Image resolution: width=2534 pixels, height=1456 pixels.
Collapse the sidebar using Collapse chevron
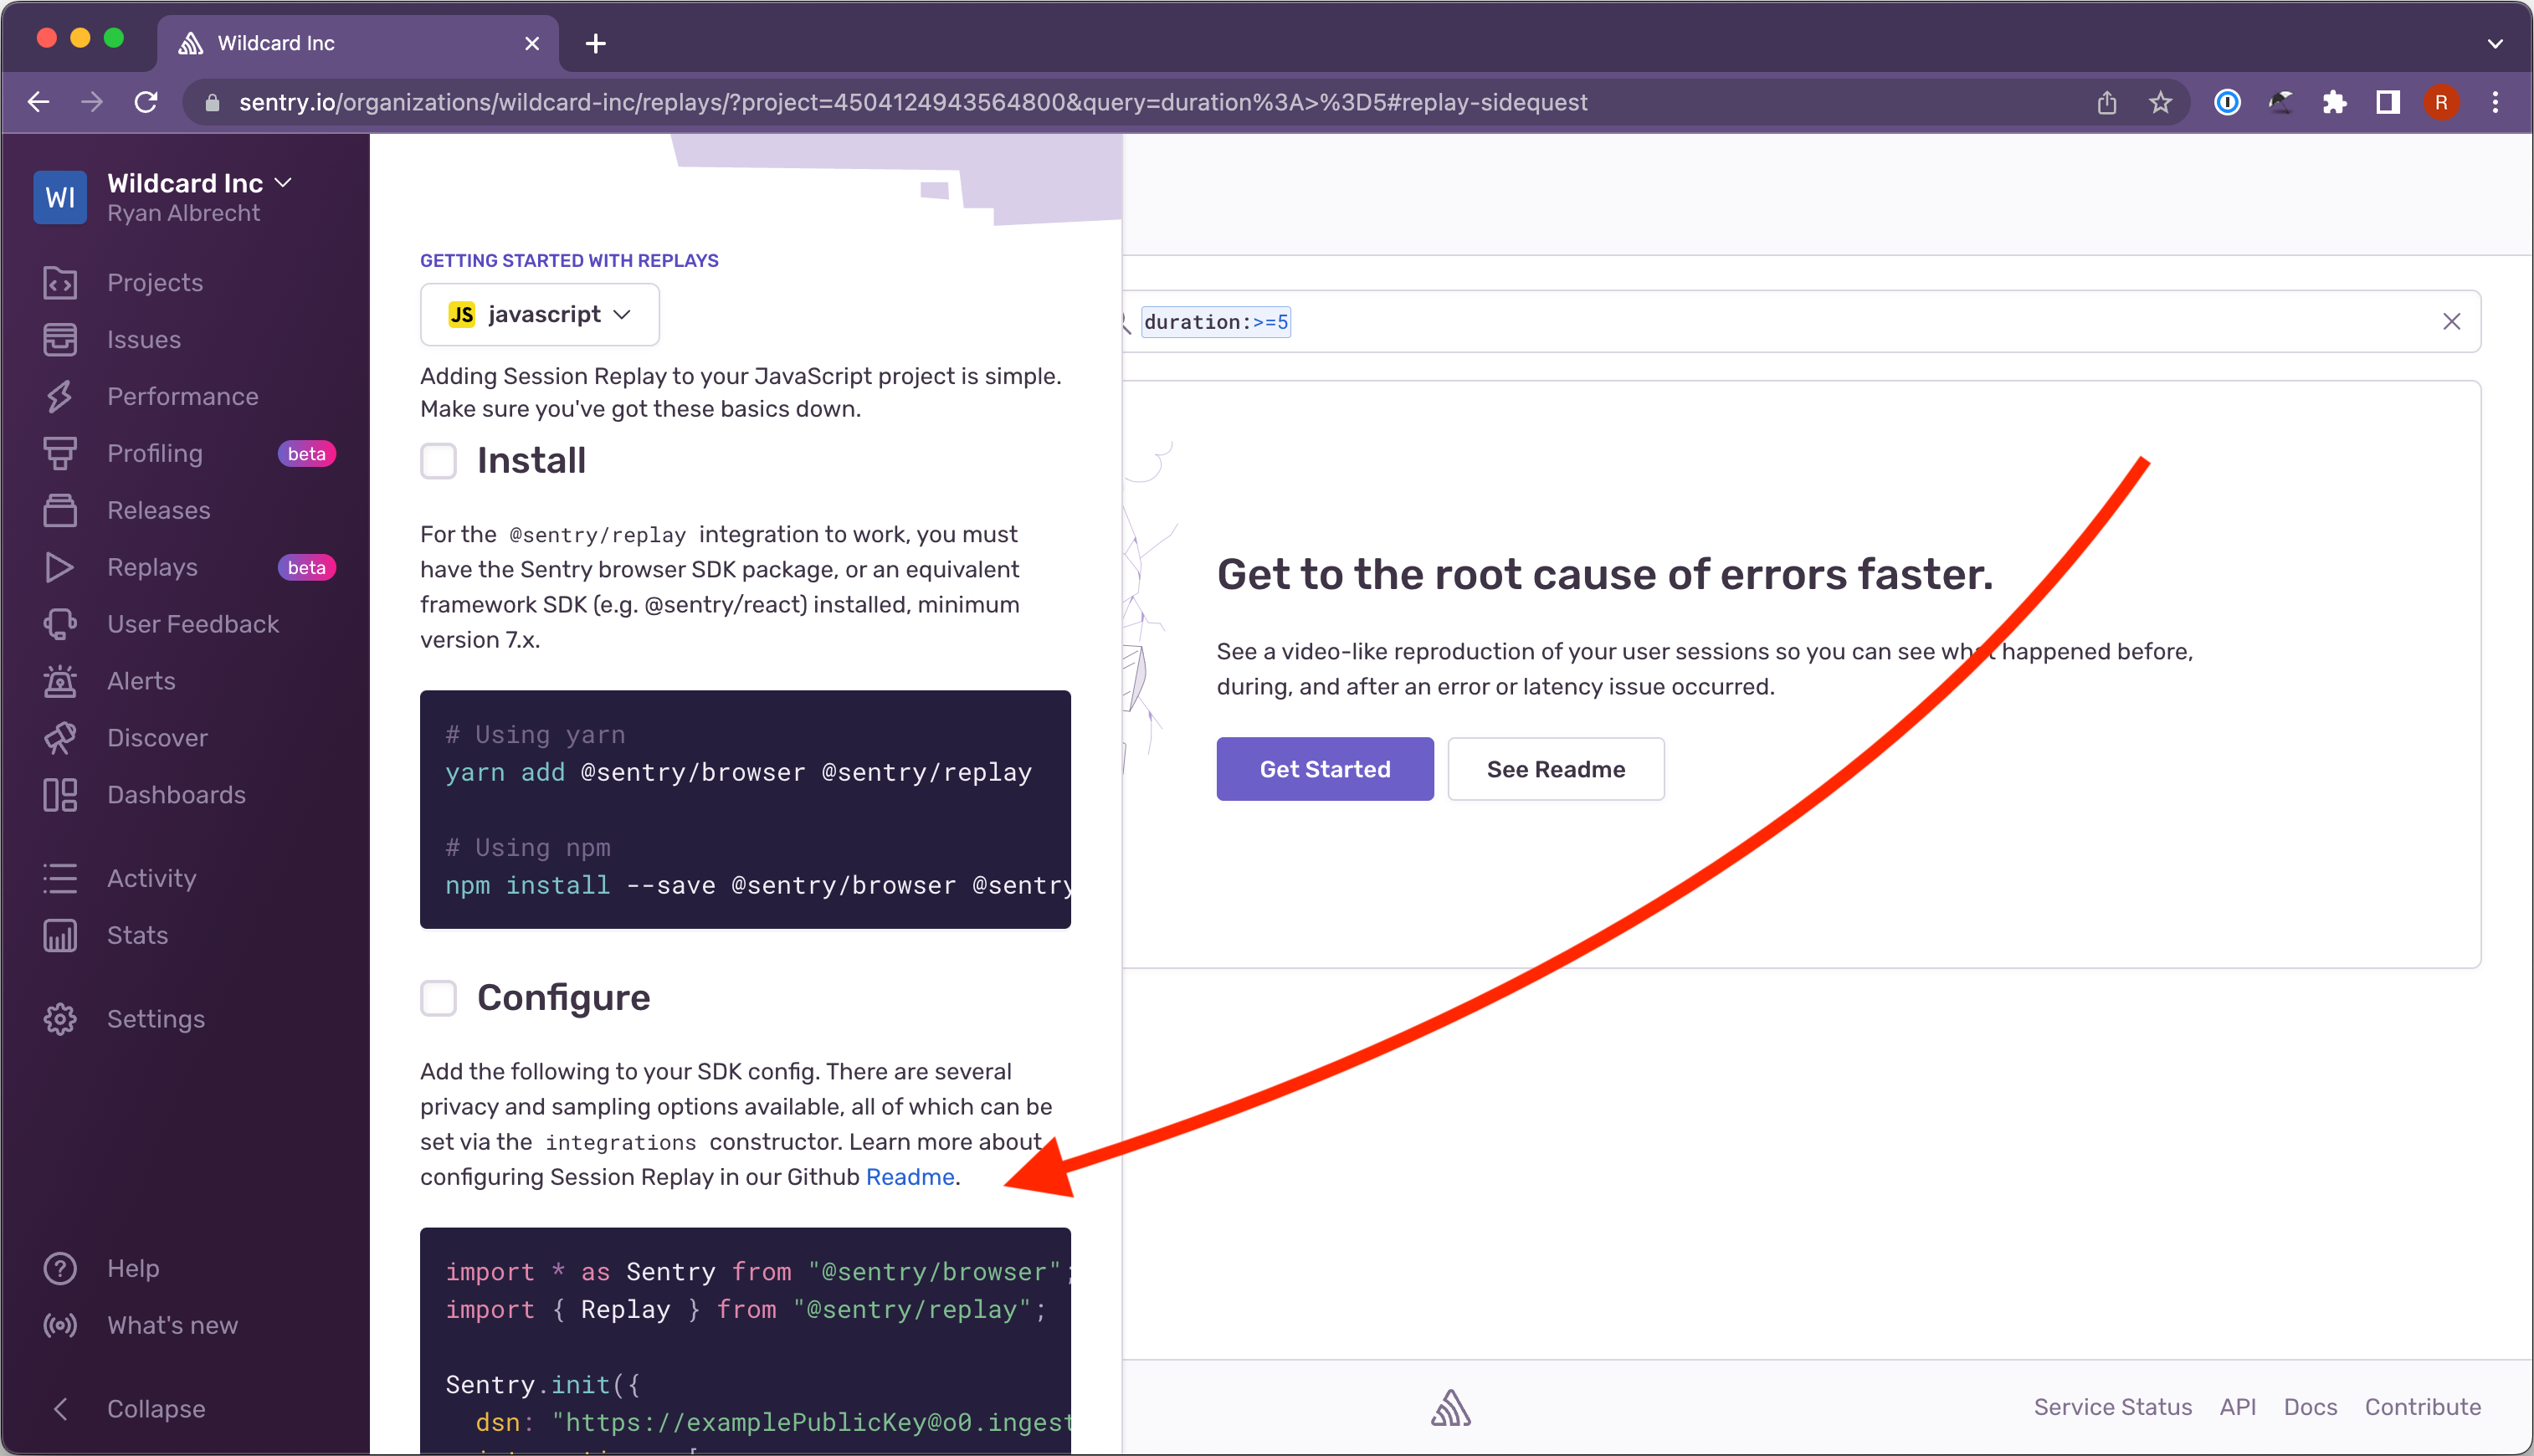tap(60, 1408)
